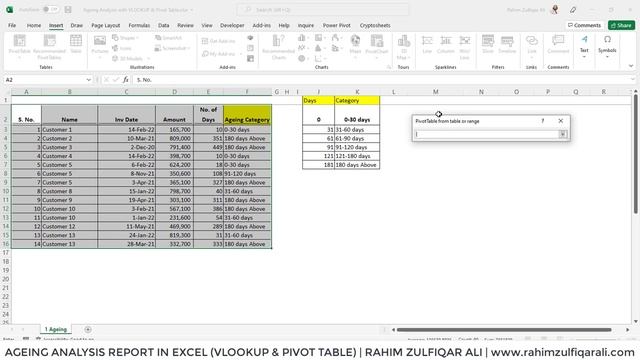Click Get Add-ins

[219, 41]
